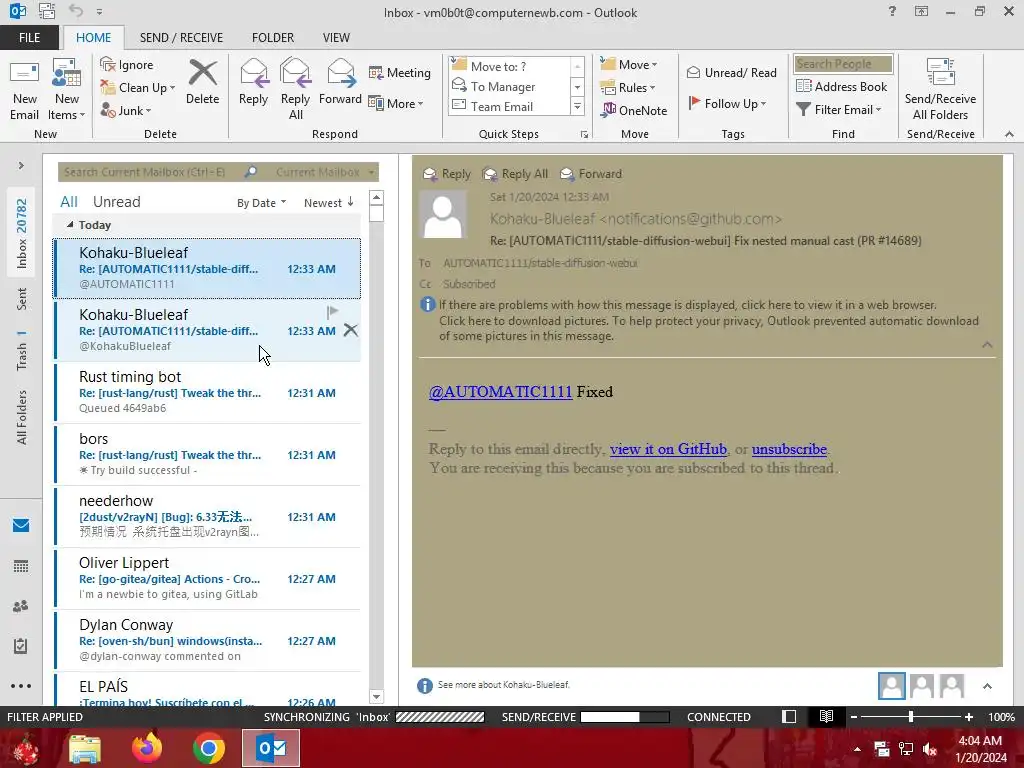Viewport: 1024px width, 768px height.
Task: Open the email from bors
Action: [x=208, y=454]
